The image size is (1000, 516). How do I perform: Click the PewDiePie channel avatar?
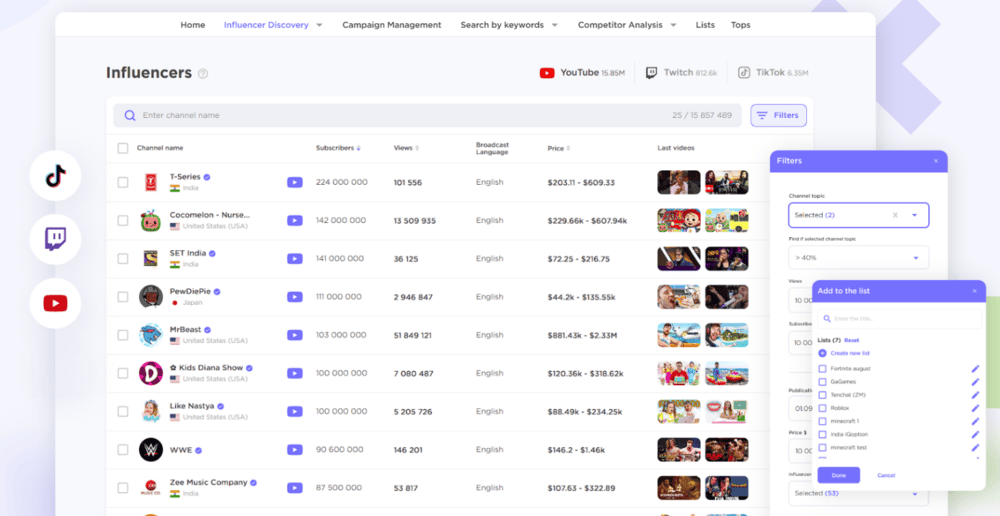coord(151,297)
